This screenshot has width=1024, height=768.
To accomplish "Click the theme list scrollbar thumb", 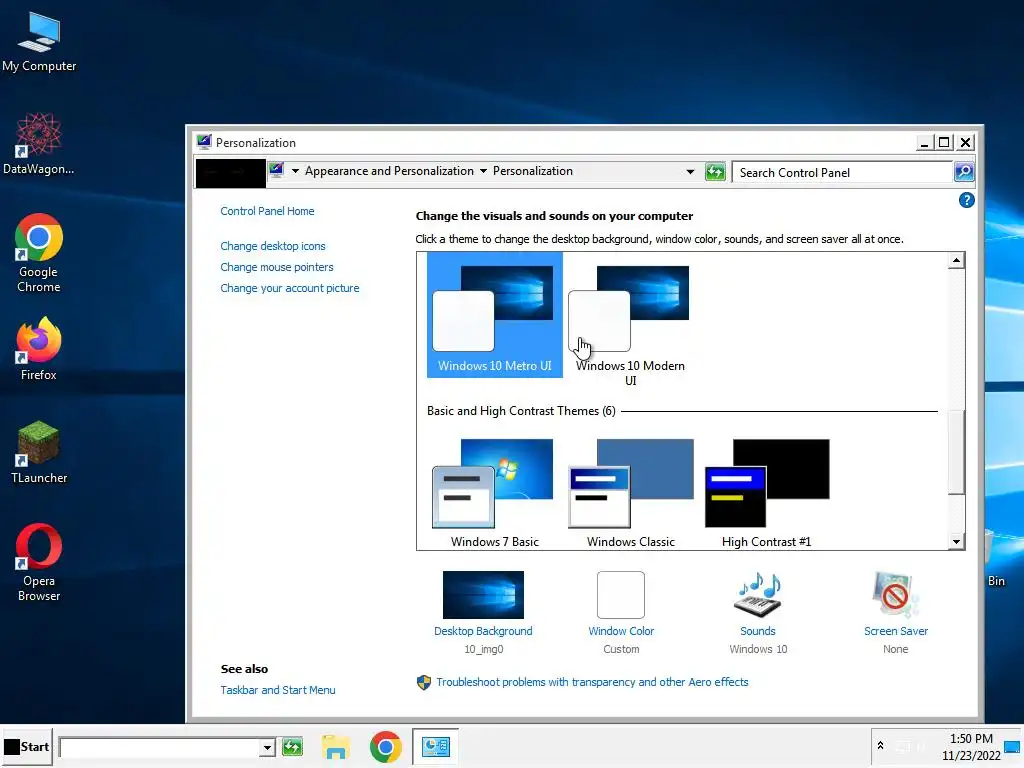I will (956, 451).
